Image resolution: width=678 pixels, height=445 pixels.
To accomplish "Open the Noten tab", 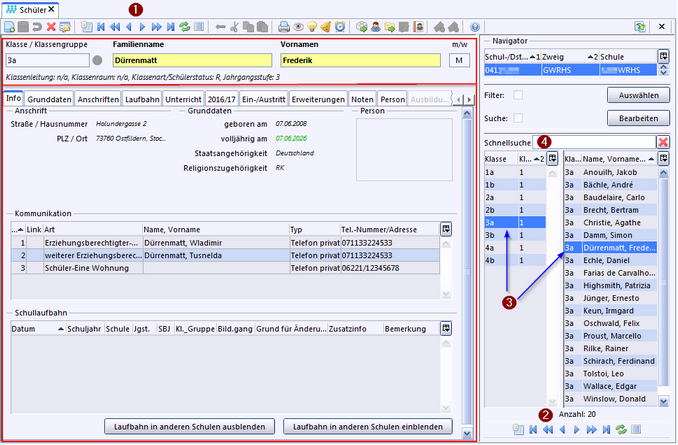I will click(363, 100).
